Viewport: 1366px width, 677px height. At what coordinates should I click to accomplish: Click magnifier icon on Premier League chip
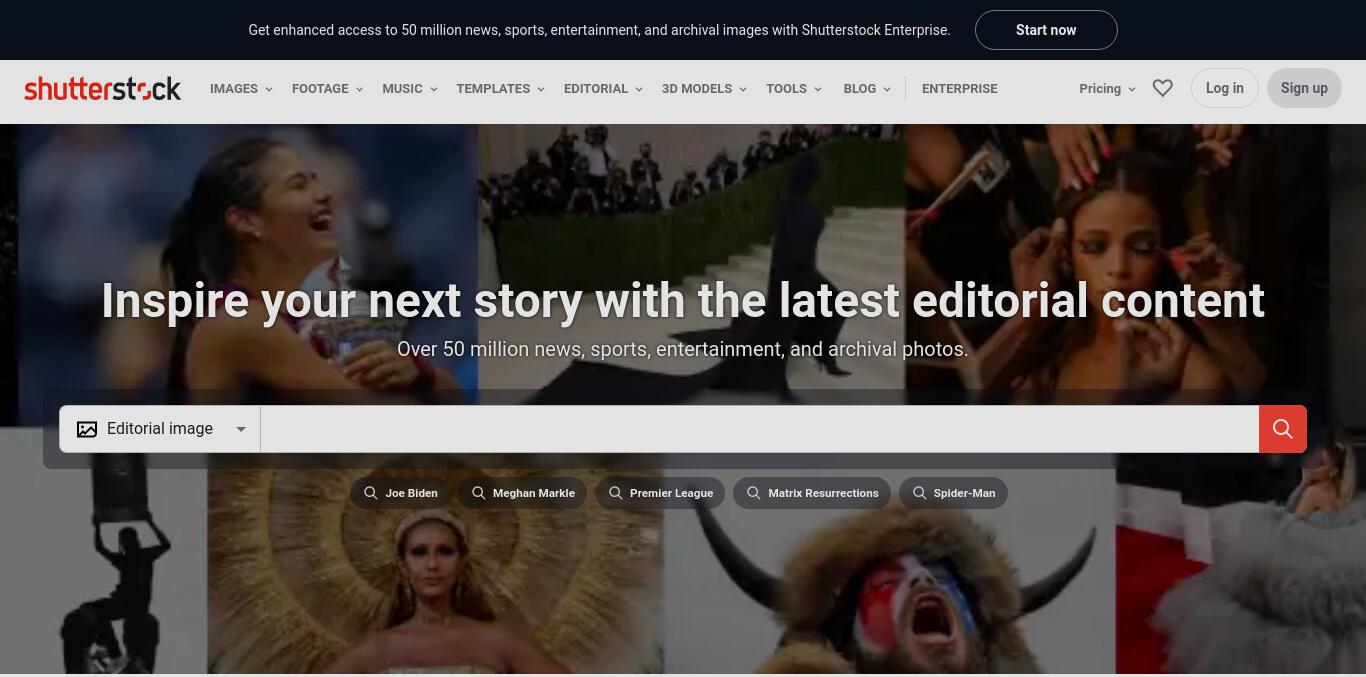click(616, 493)
